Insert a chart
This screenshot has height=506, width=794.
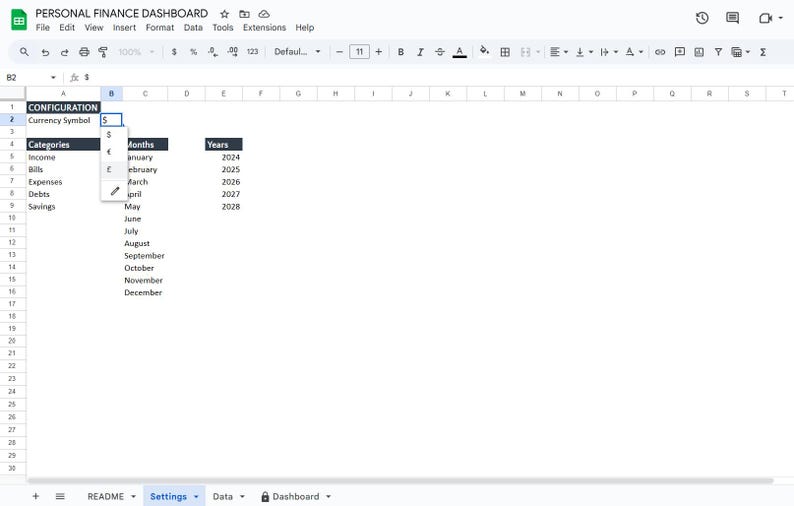699,52
